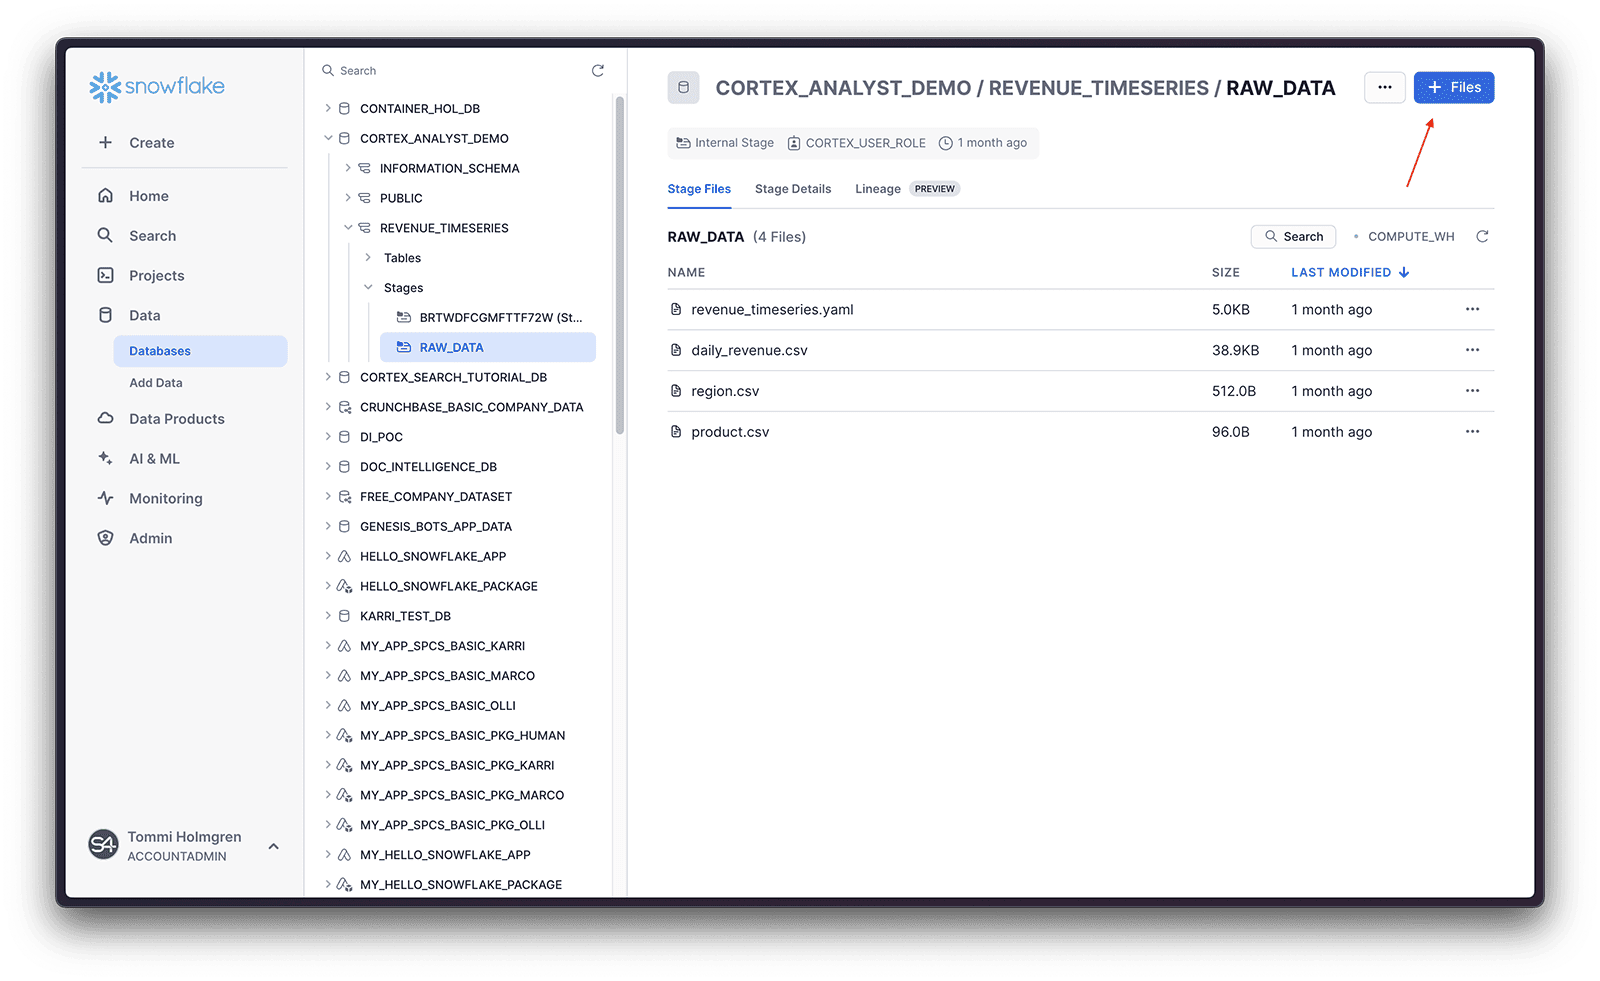Click the Snowflake logo

[x=157, y=87]
